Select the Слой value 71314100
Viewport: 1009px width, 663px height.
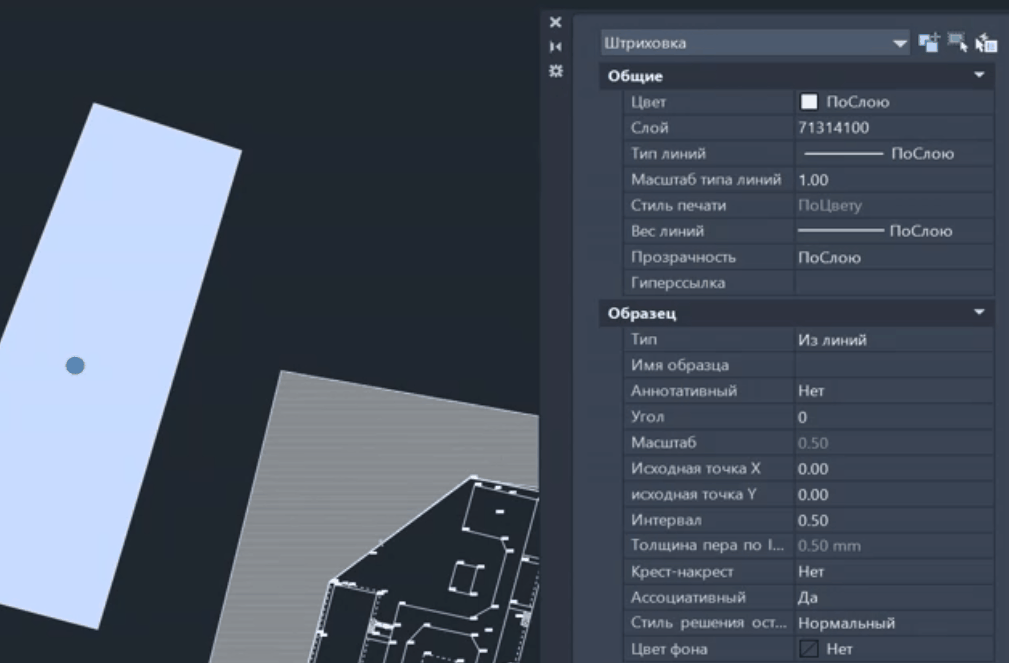(x=833, y=128)
